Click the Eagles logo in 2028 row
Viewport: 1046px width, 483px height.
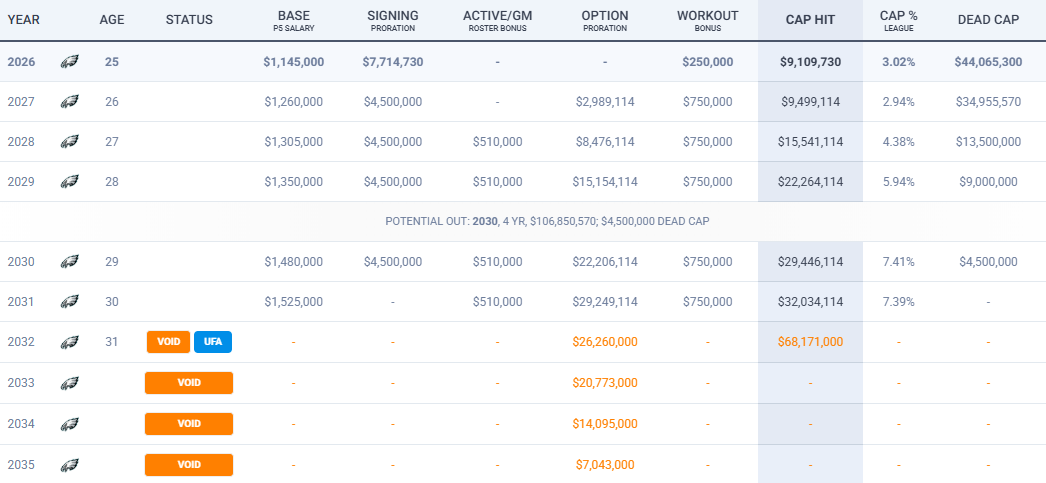click(69, 142)
